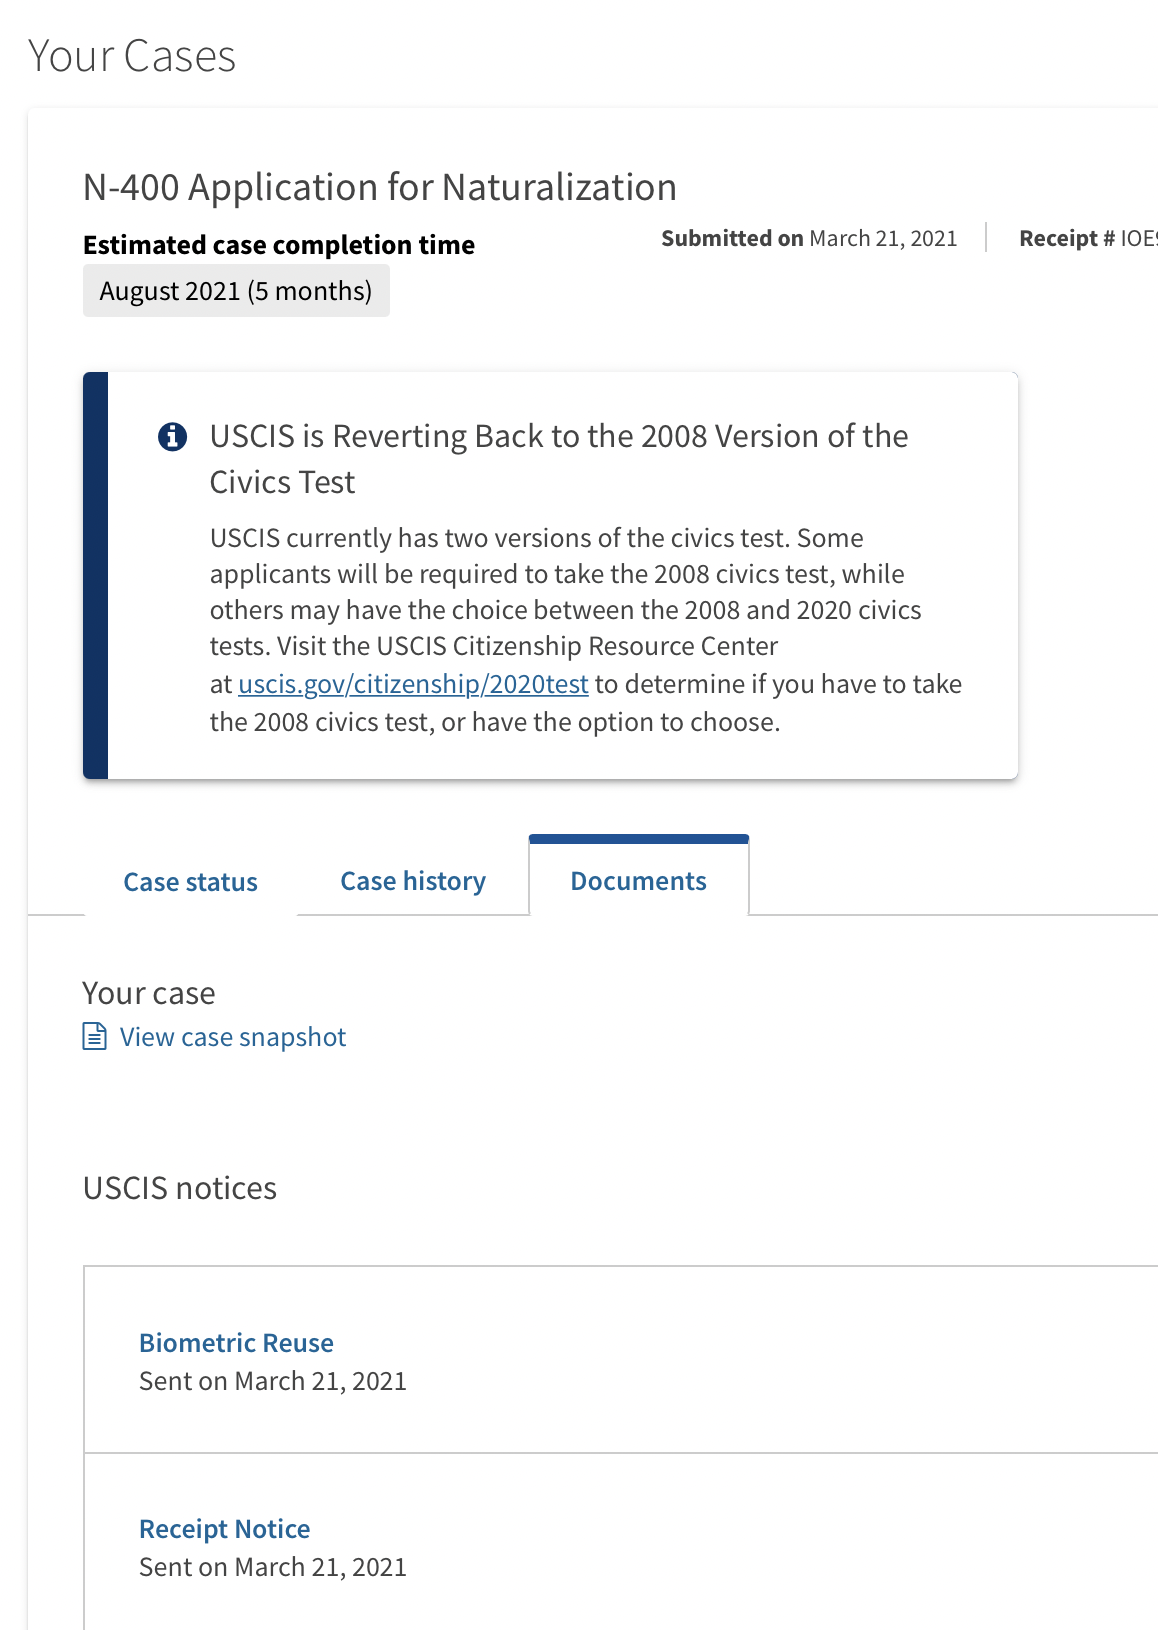Open the uscis.gov/citizenship/2020test link

[x=413, y=684]
